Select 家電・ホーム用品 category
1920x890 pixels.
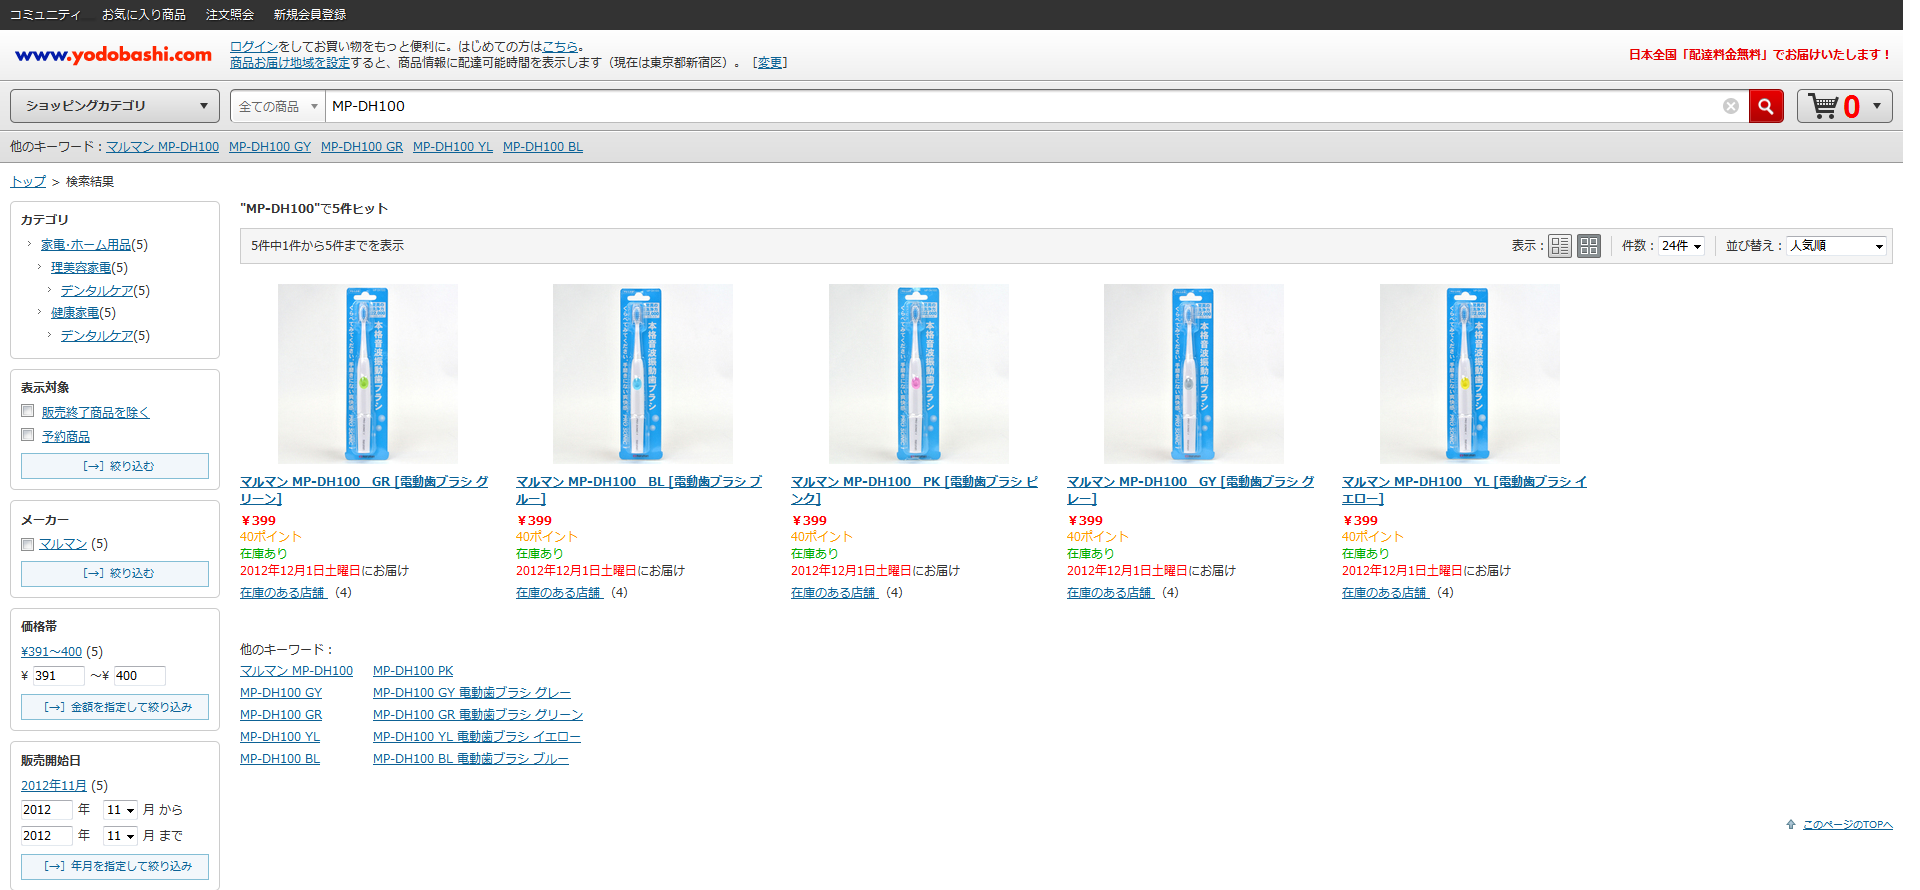(x=86, y=245)
